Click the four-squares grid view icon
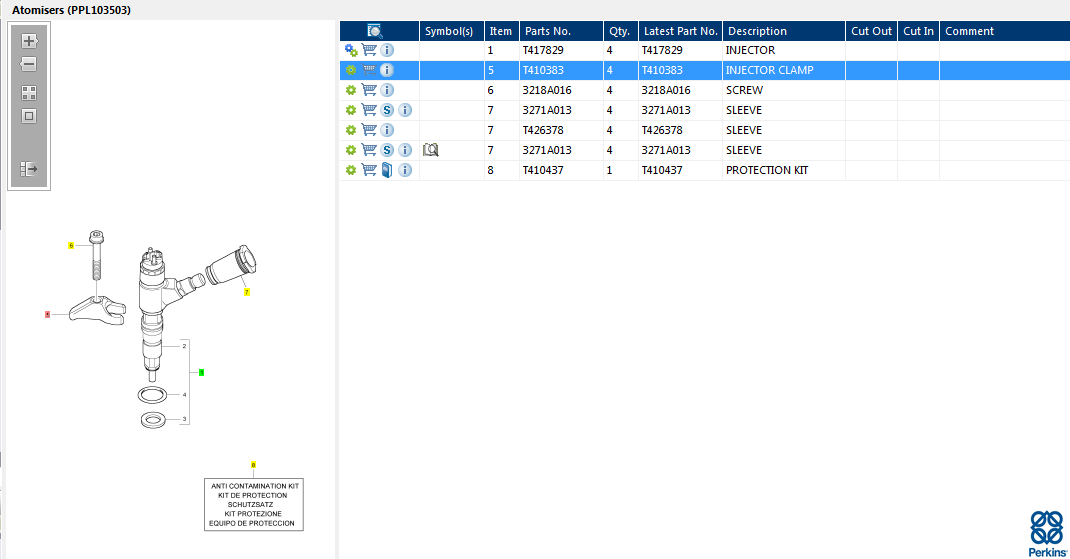Screen dimensions: 1070x559 tap(29, 92)
